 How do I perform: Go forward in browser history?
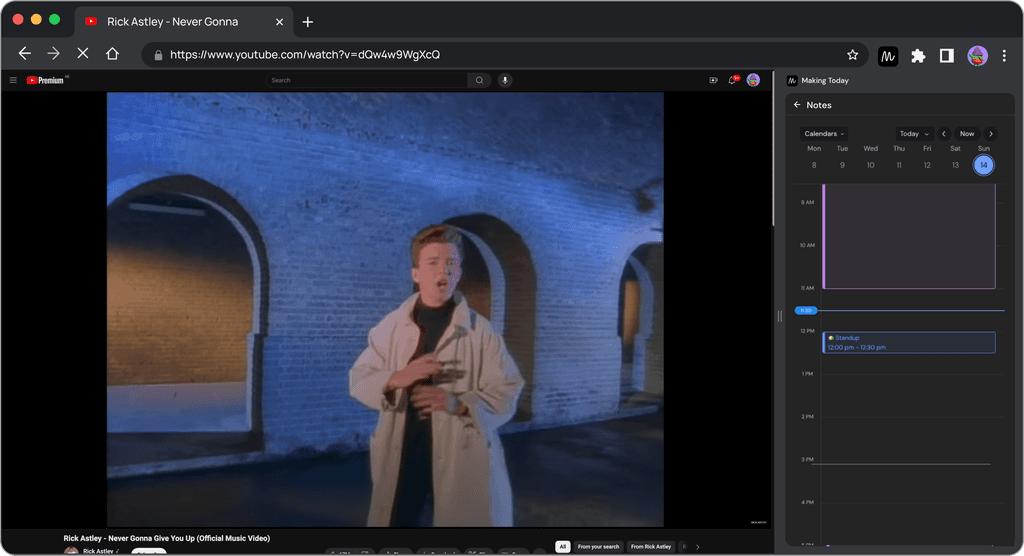pyautogui.click(x=54, y=54)
